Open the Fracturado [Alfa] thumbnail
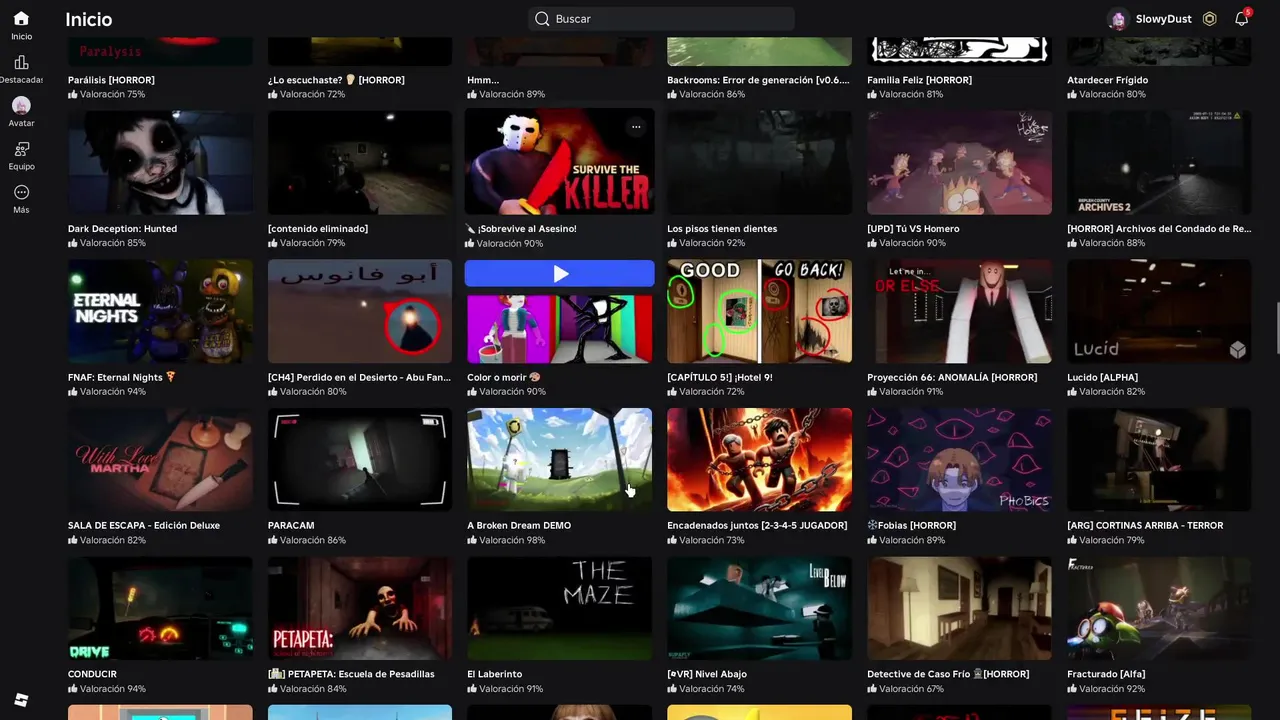This screenshot has width=1280, height=720. tap(1159, 608)
